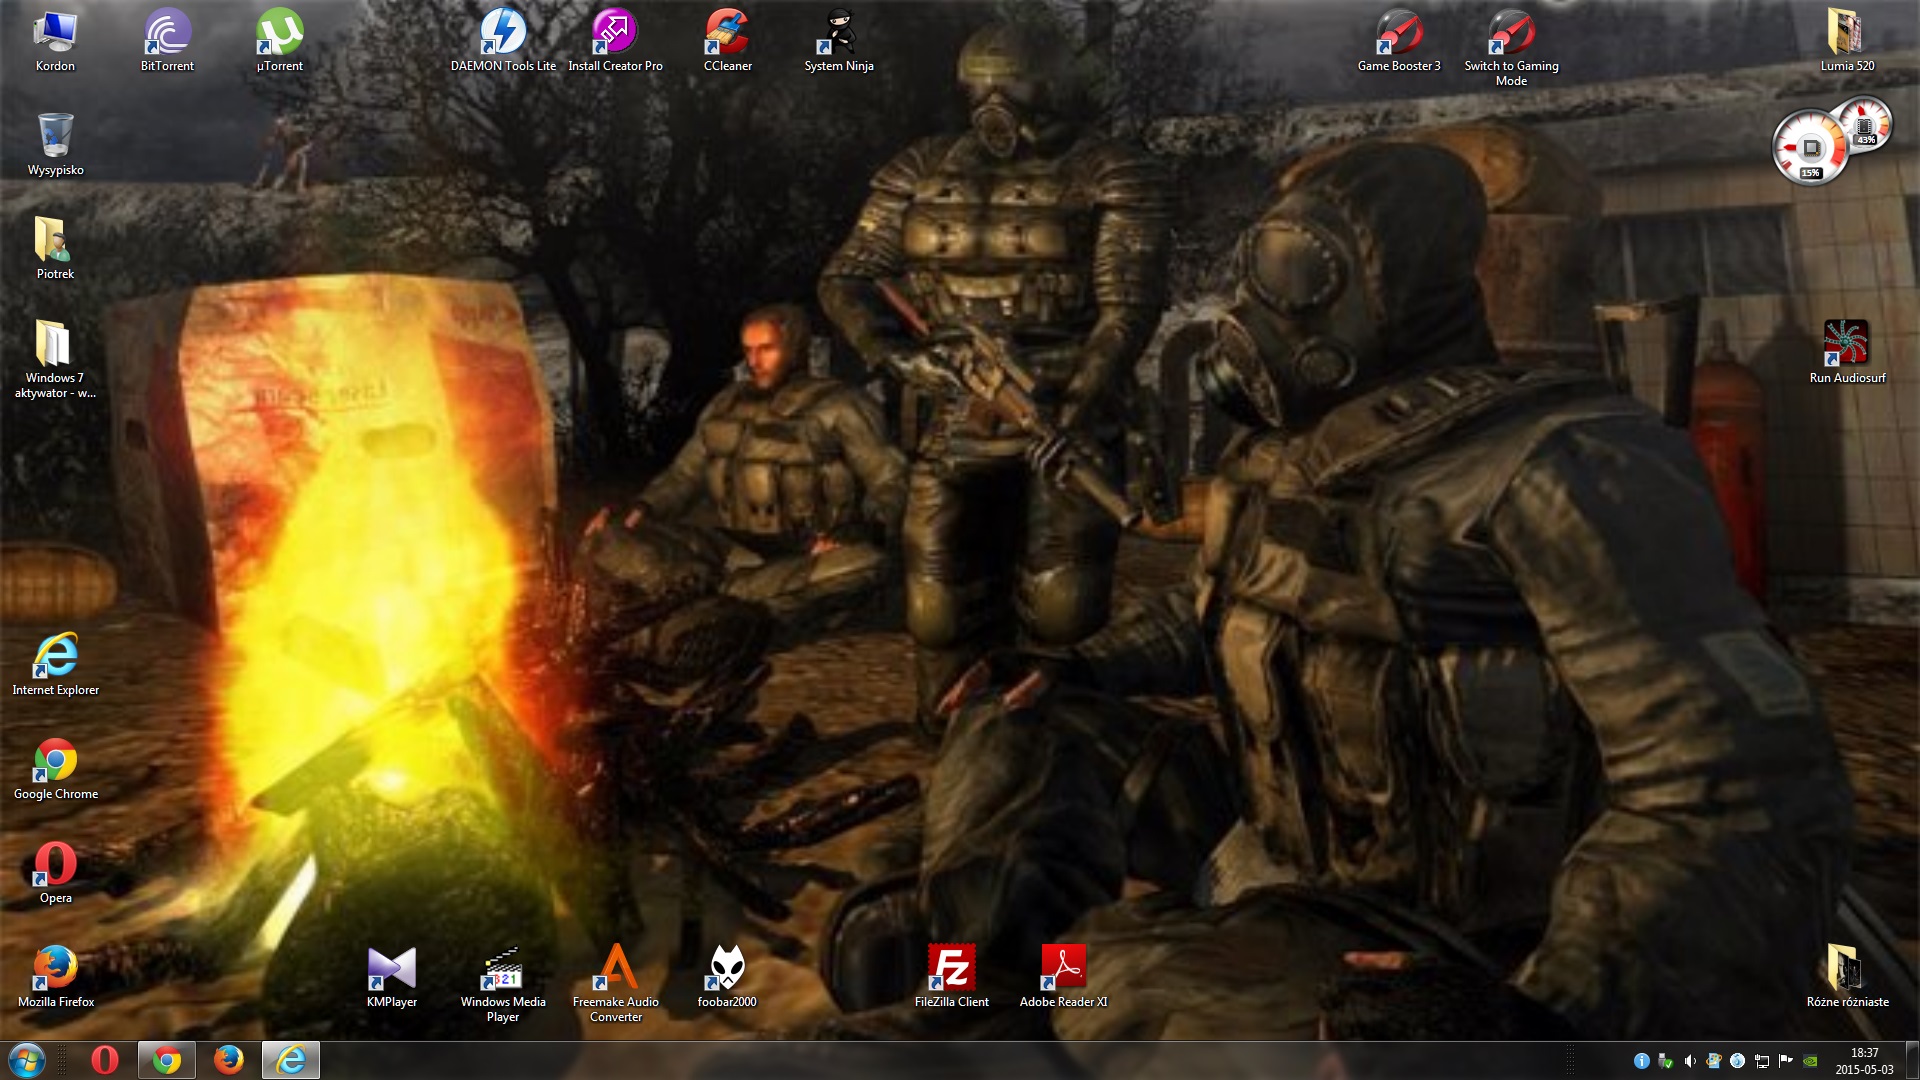1920x1080 pixels.
Task: Start CCleaner from the desktop
Action: pos(727,40)
